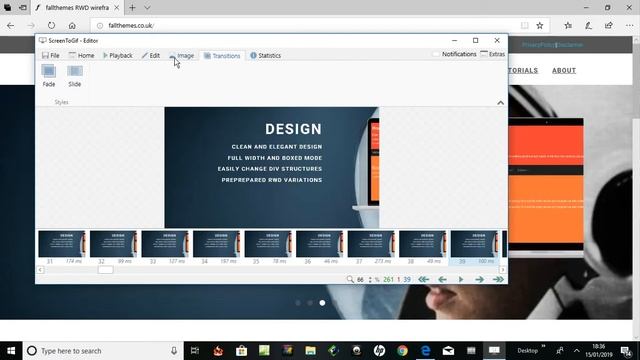The image size is (640, 360).
Task: Go to the browser Home page
Action: [x=72, y=25]
